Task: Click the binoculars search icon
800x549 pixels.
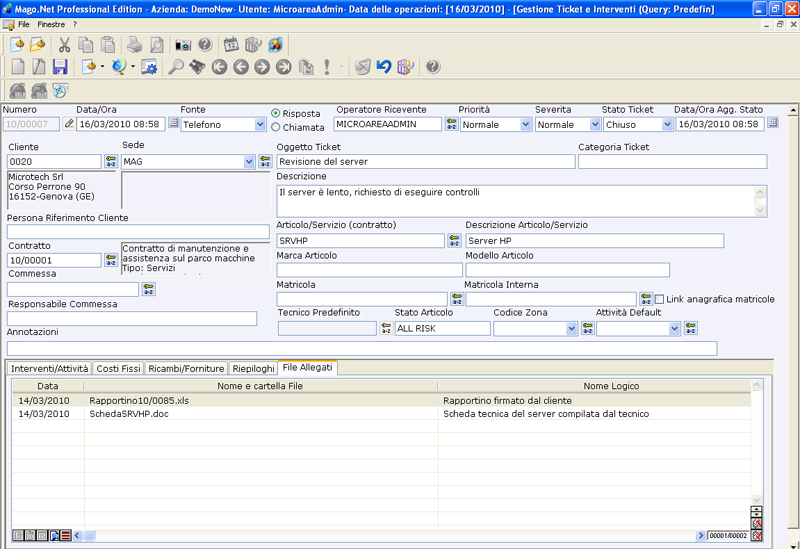Action: 197,67
